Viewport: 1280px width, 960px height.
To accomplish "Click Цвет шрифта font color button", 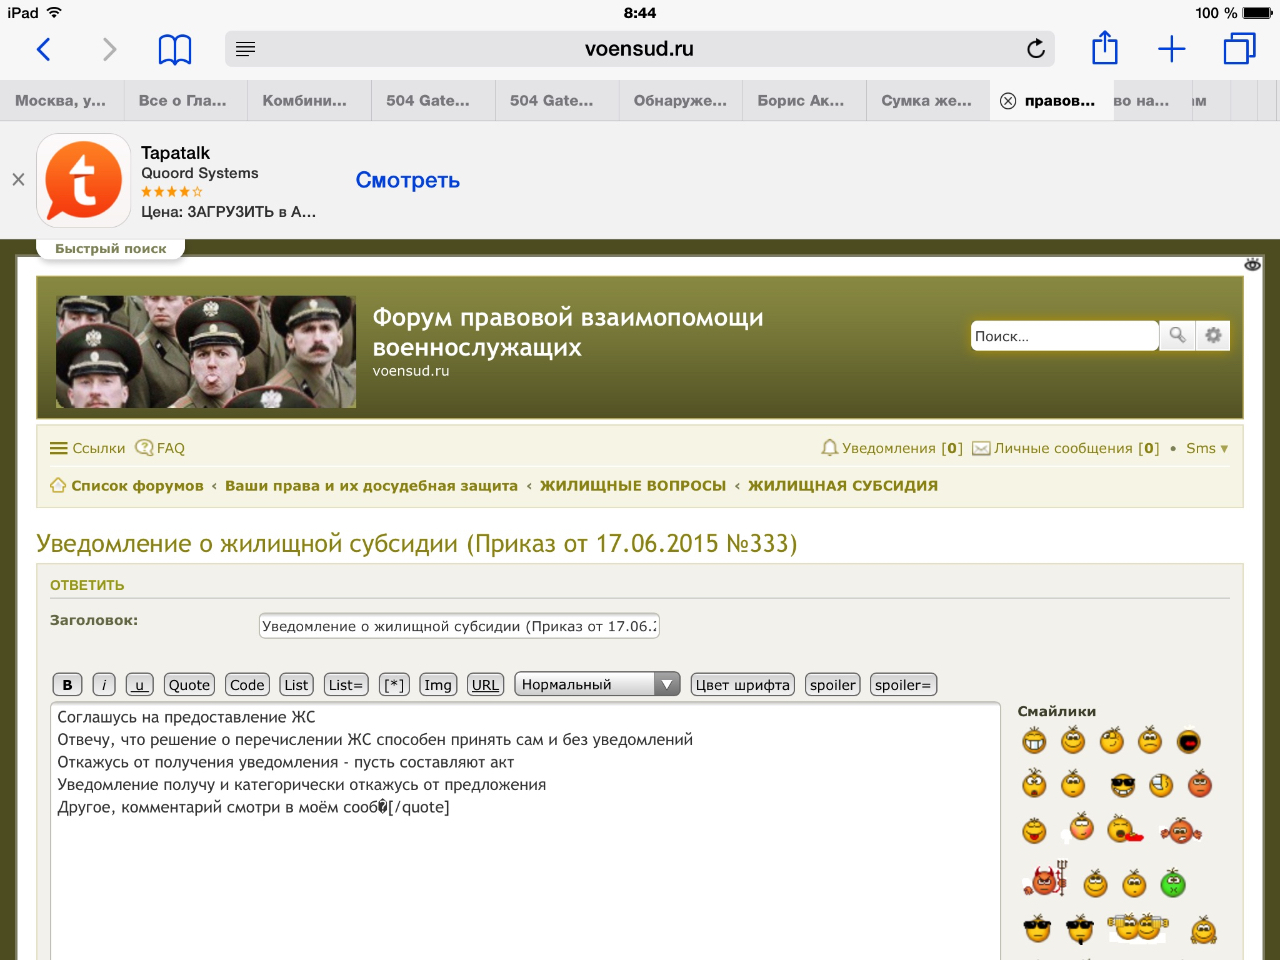I will coord(742,685).
